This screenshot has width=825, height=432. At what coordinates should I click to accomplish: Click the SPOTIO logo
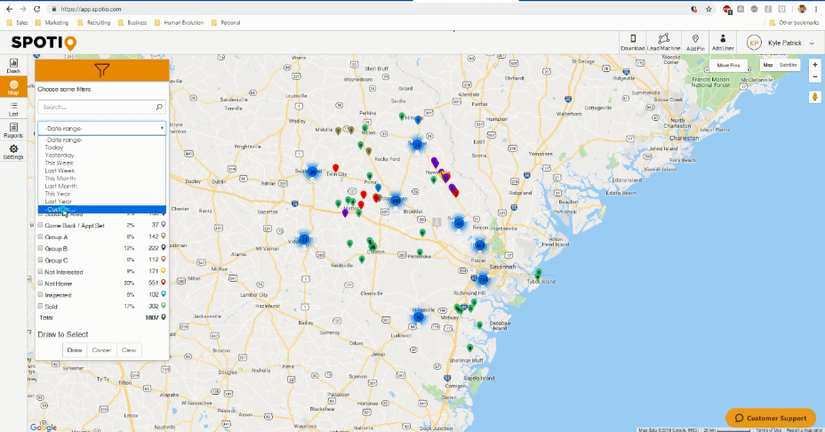pyautogui.click(x=44, y=43)
